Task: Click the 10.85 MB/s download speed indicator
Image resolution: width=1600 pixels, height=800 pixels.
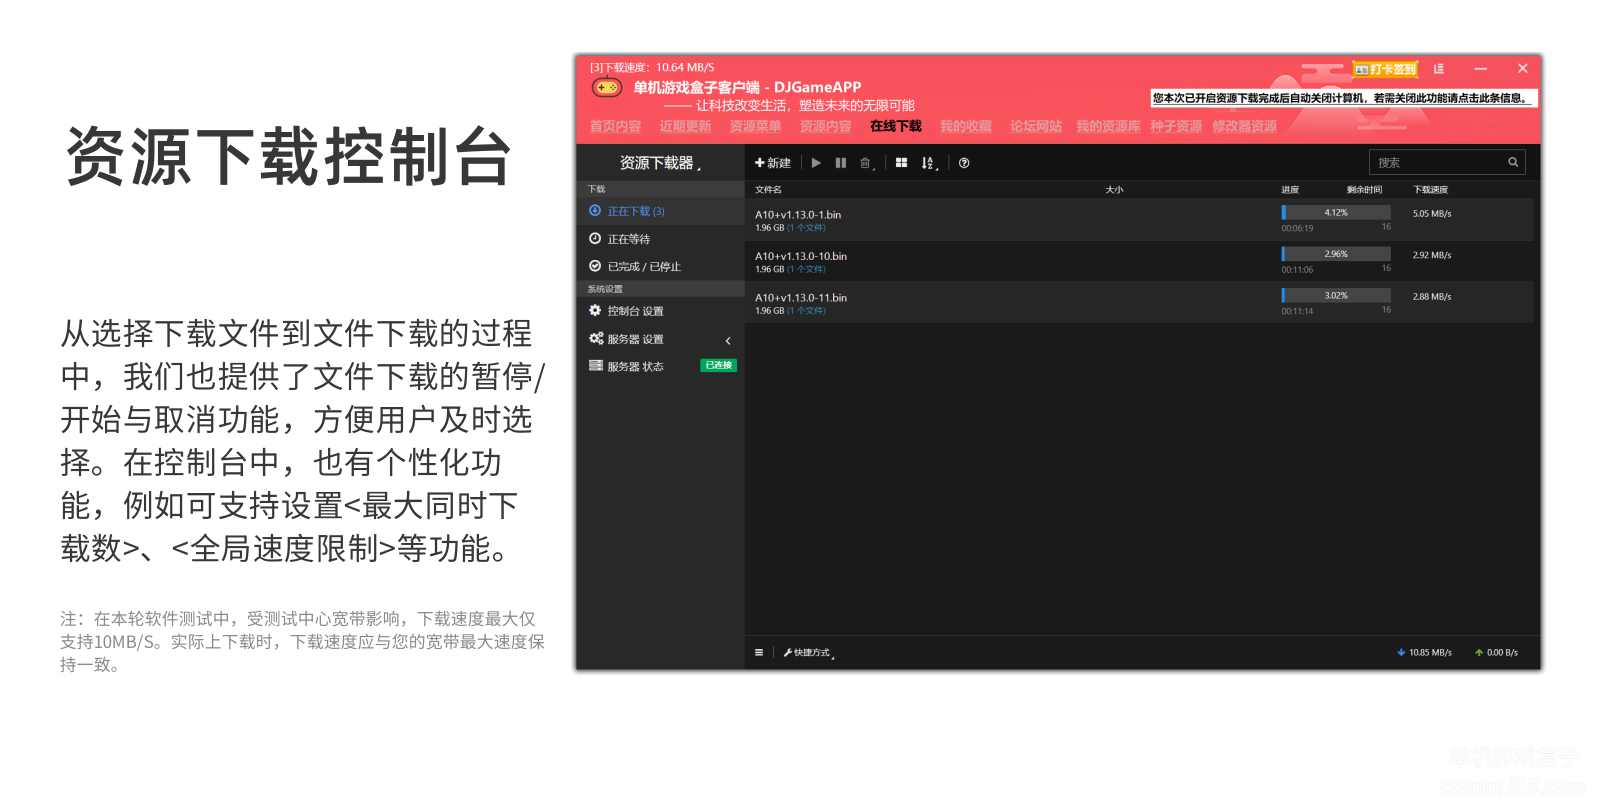Action: click(x=1424, y=653)
